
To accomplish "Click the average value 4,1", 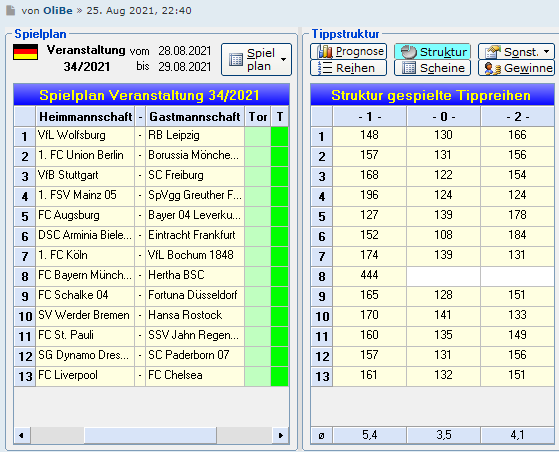I will click(x=517, y=435).
